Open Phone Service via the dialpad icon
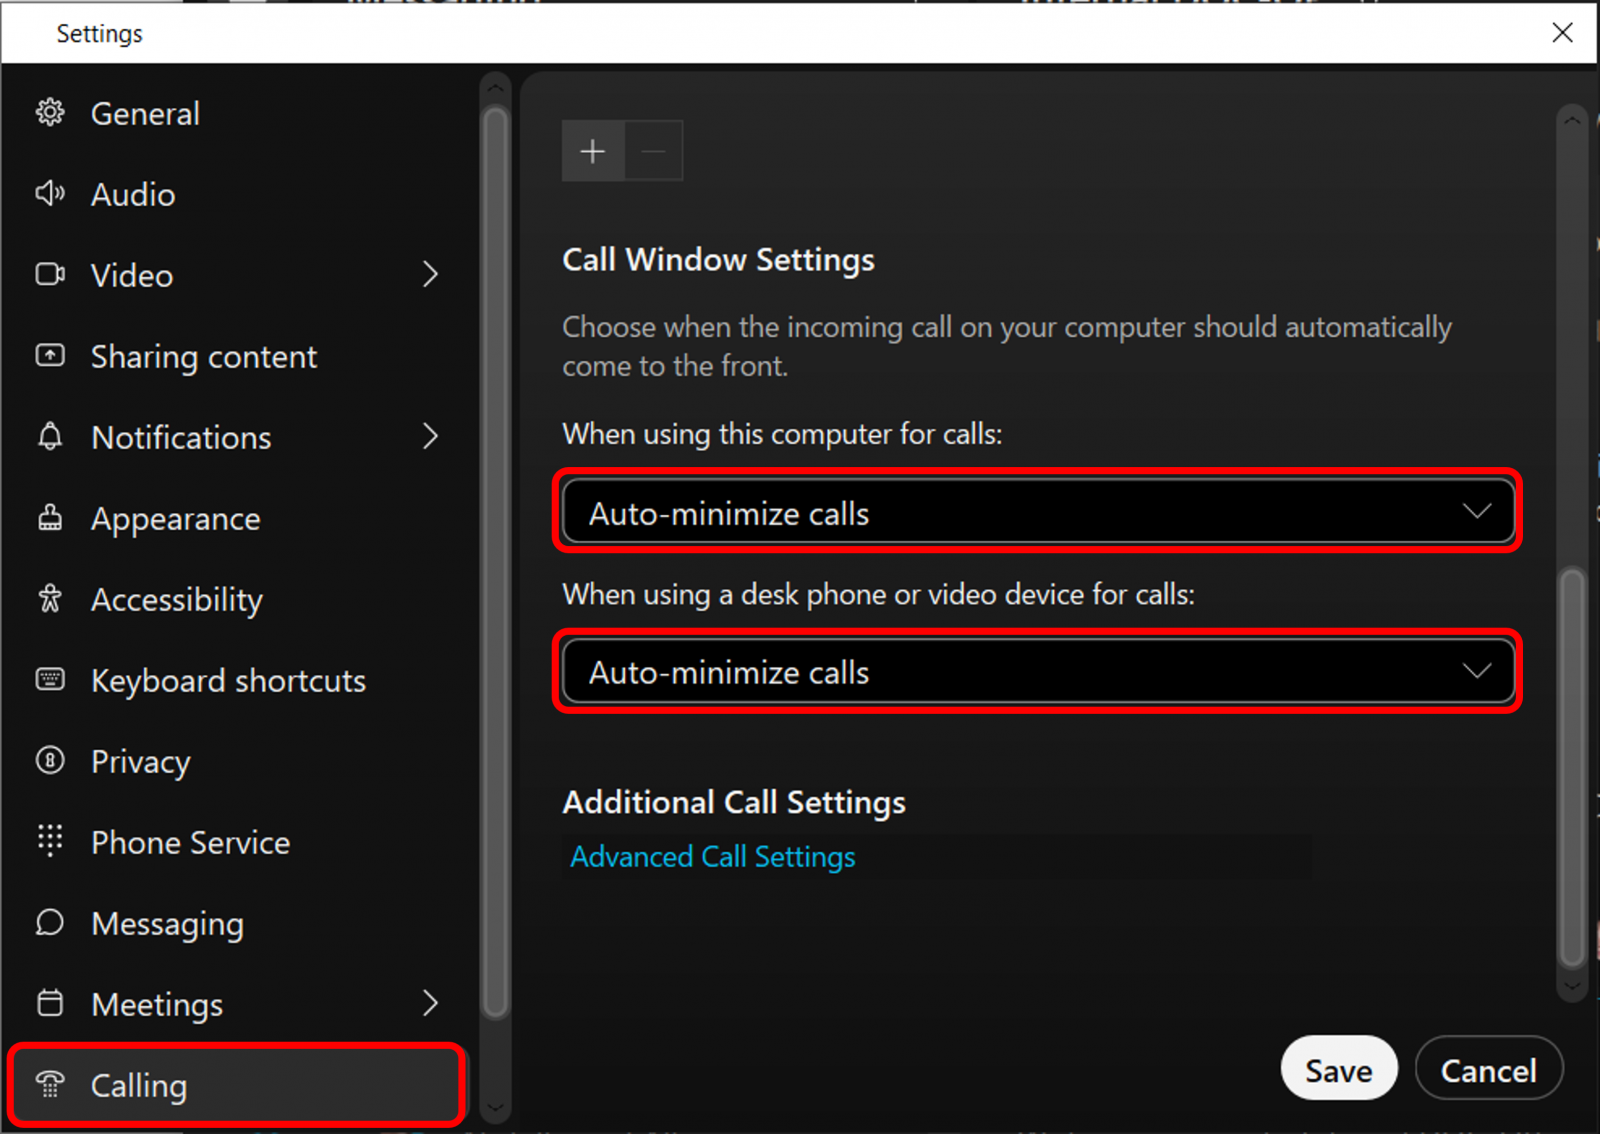The height and width of the screenshot is (1134, 1600). pyautogui.click(x=49, y=842)
